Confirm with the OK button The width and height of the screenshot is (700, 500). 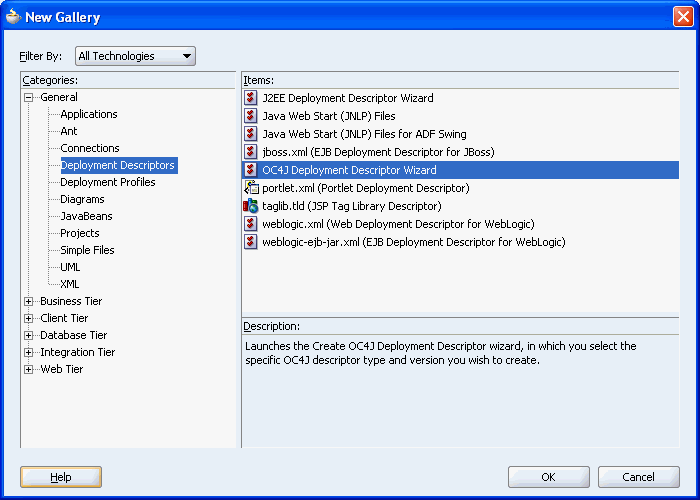tap(548, 477)
